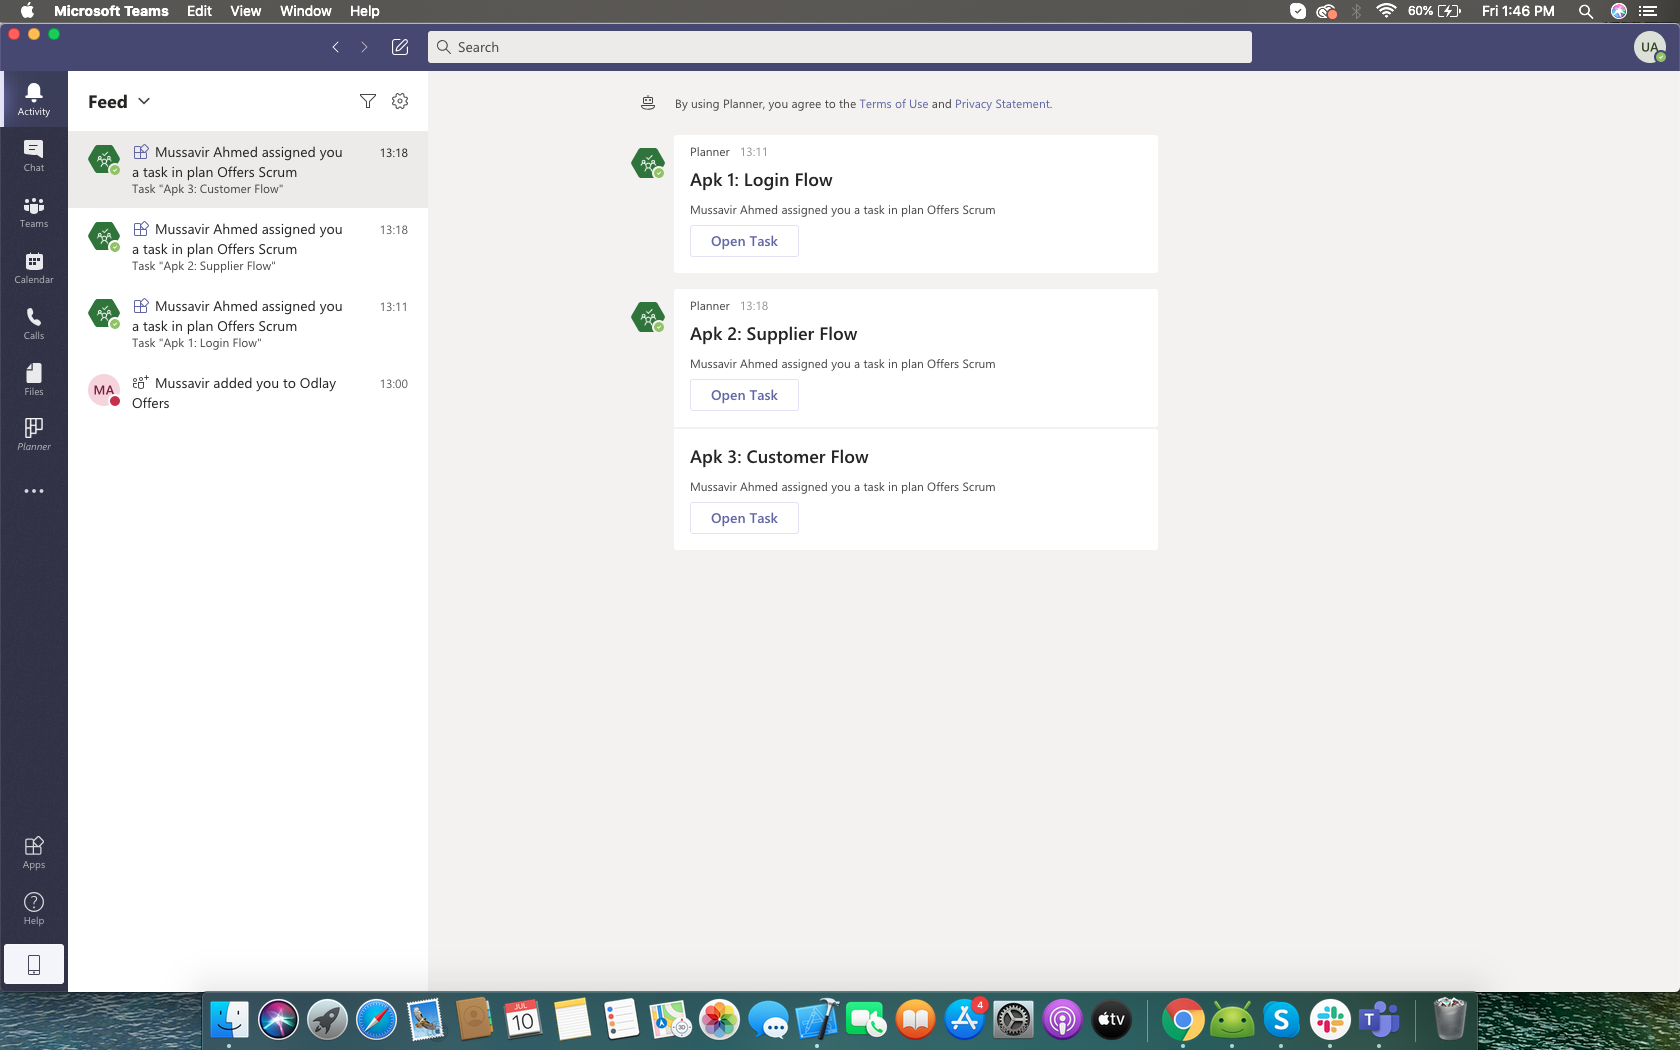Open the Chat section in sidebar
The width and height of the screenshot is (1680, 1050).
coord(33,155)
